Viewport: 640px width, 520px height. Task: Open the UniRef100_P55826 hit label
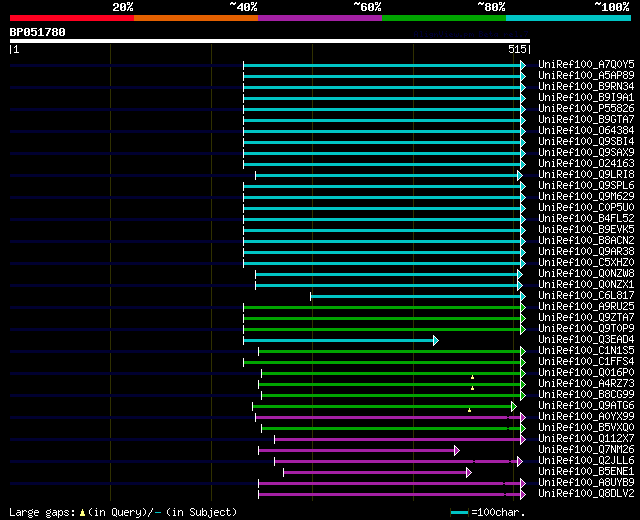point(586,109)
